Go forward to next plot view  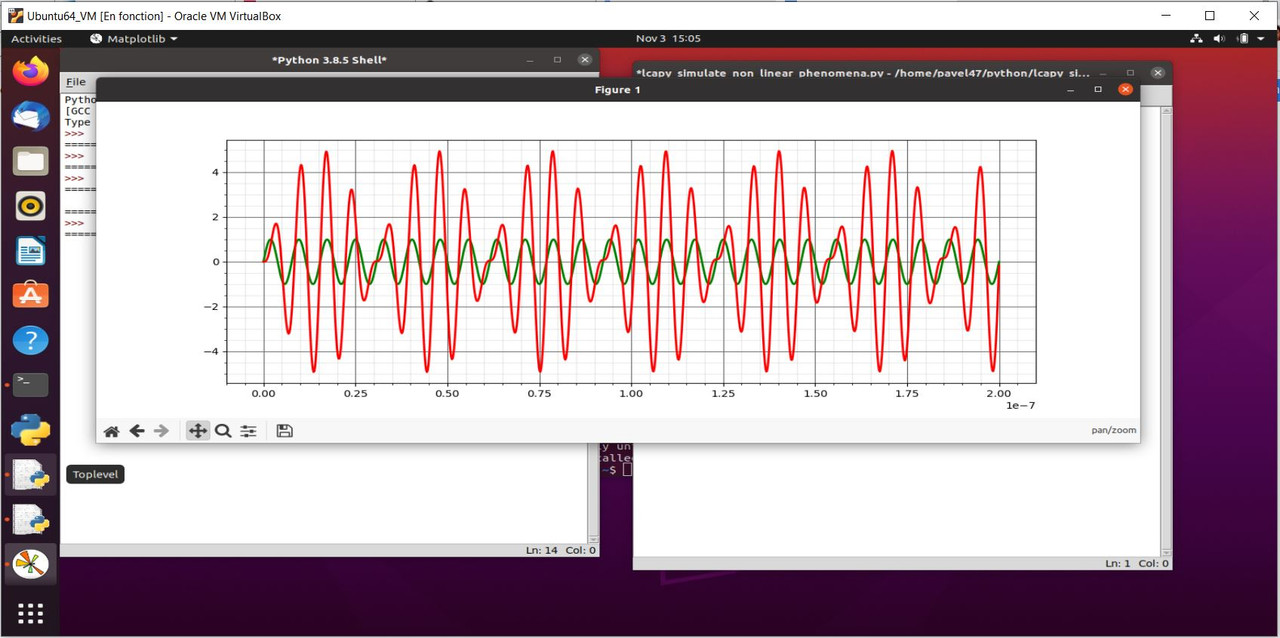point(161,431)
